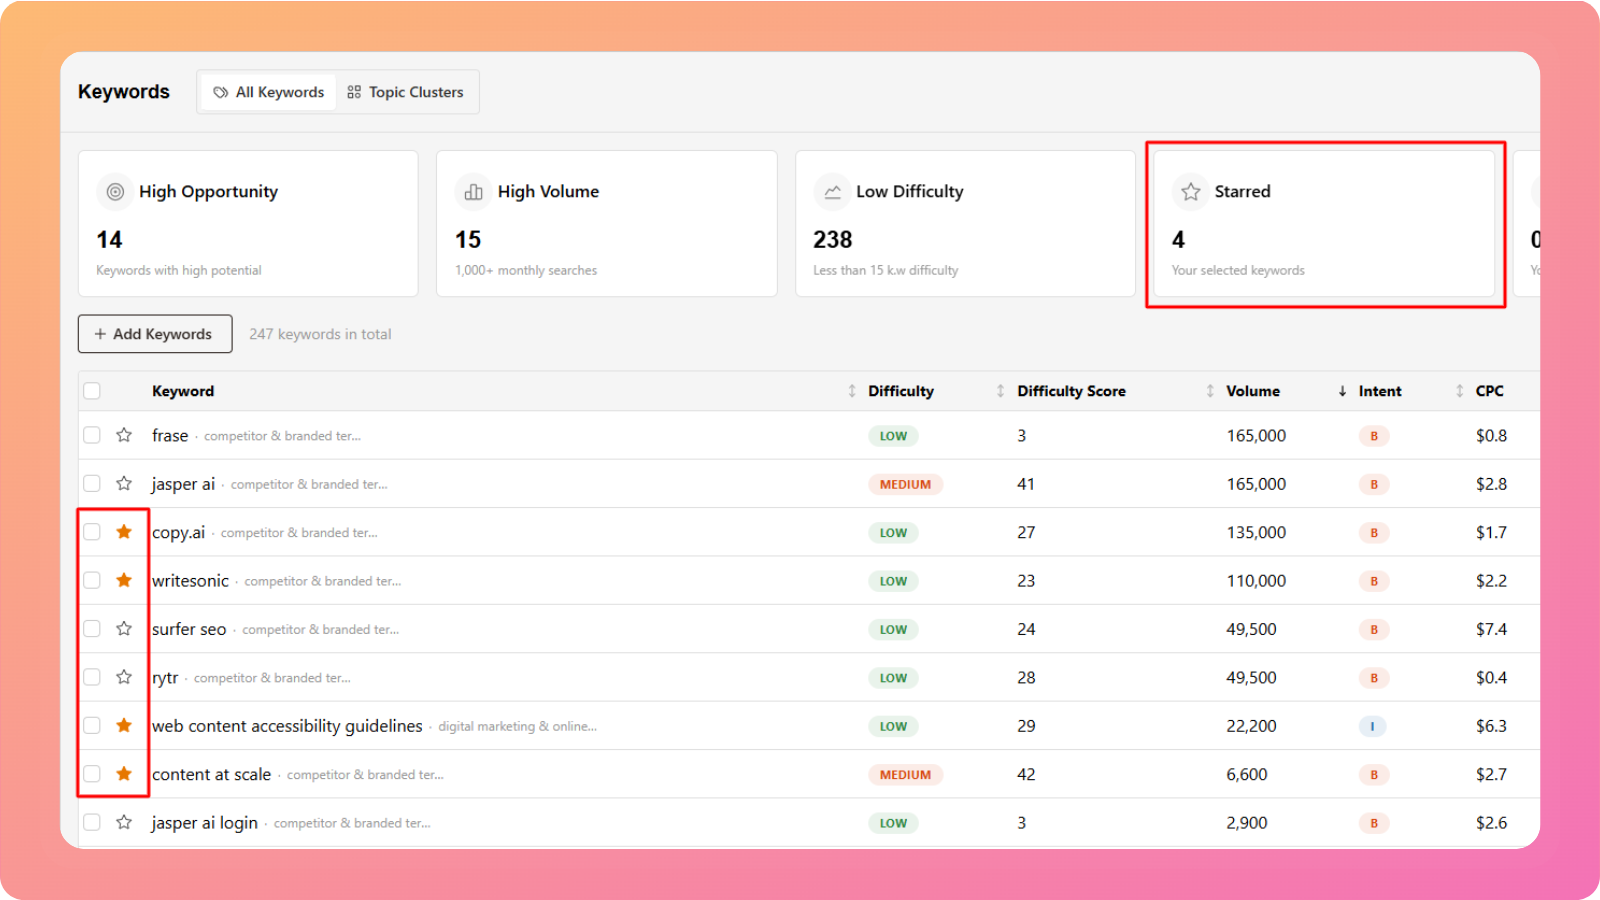
Task: Sort keywords by CPC column
Action: tap(1488, 391)
